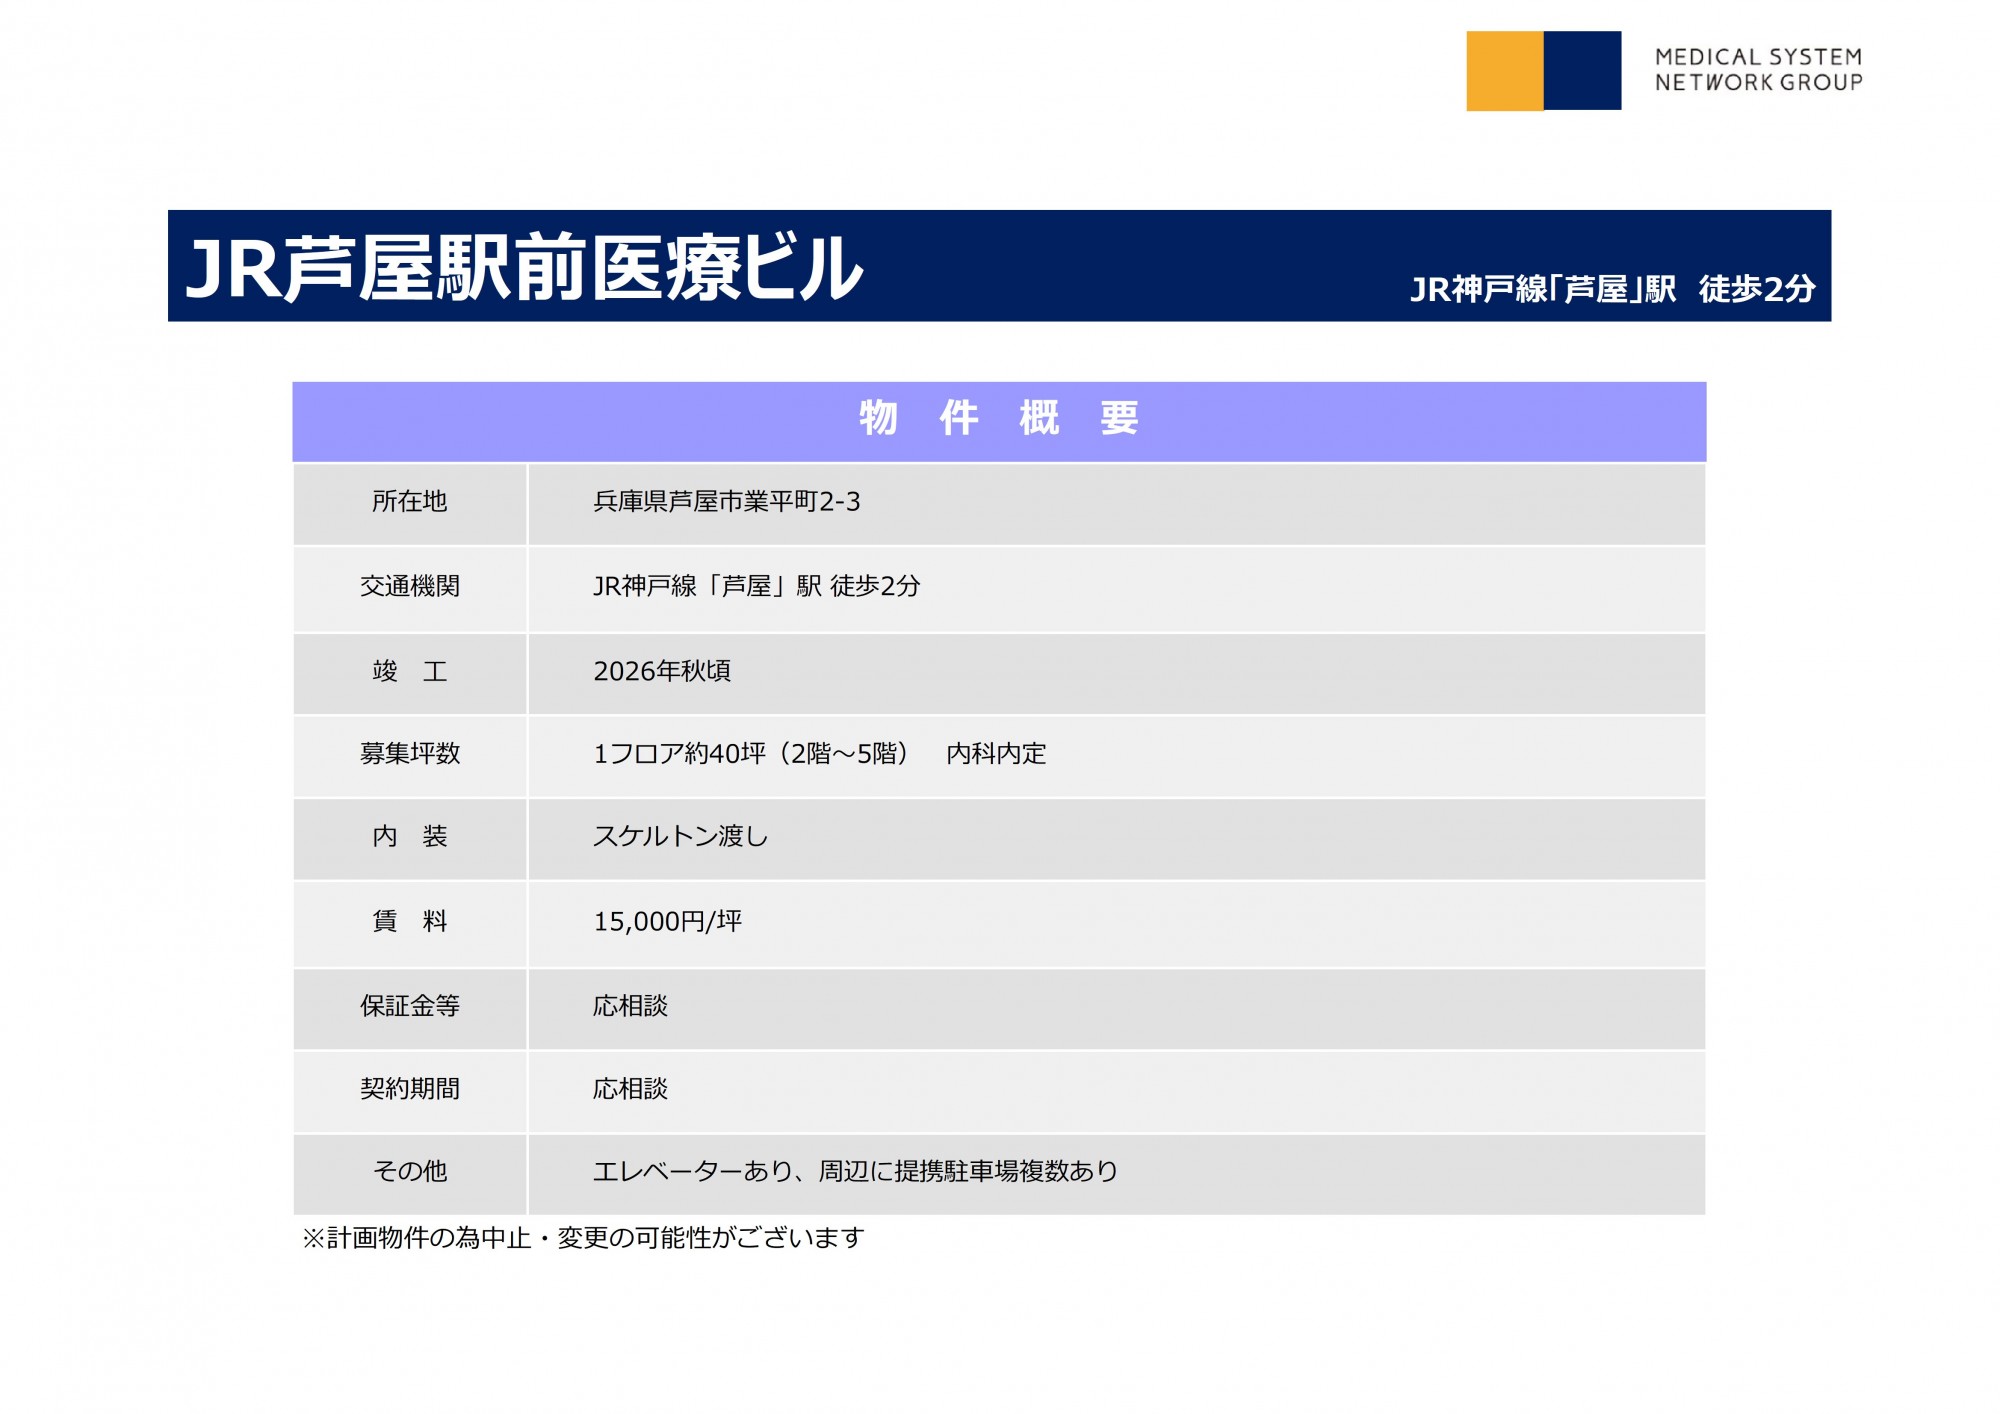Click the orange square in the logo

(x=1504, y=70)
